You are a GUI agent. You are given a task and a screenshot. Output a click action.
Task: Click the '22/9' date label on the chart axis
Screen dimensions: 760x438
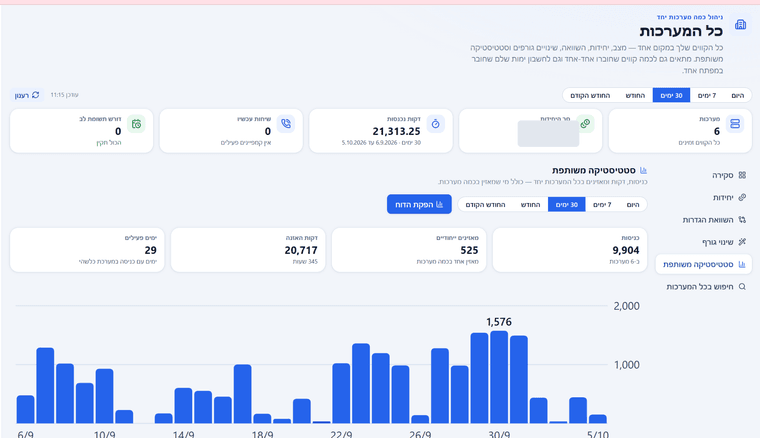pyautogui.click(x=341, y=434)
